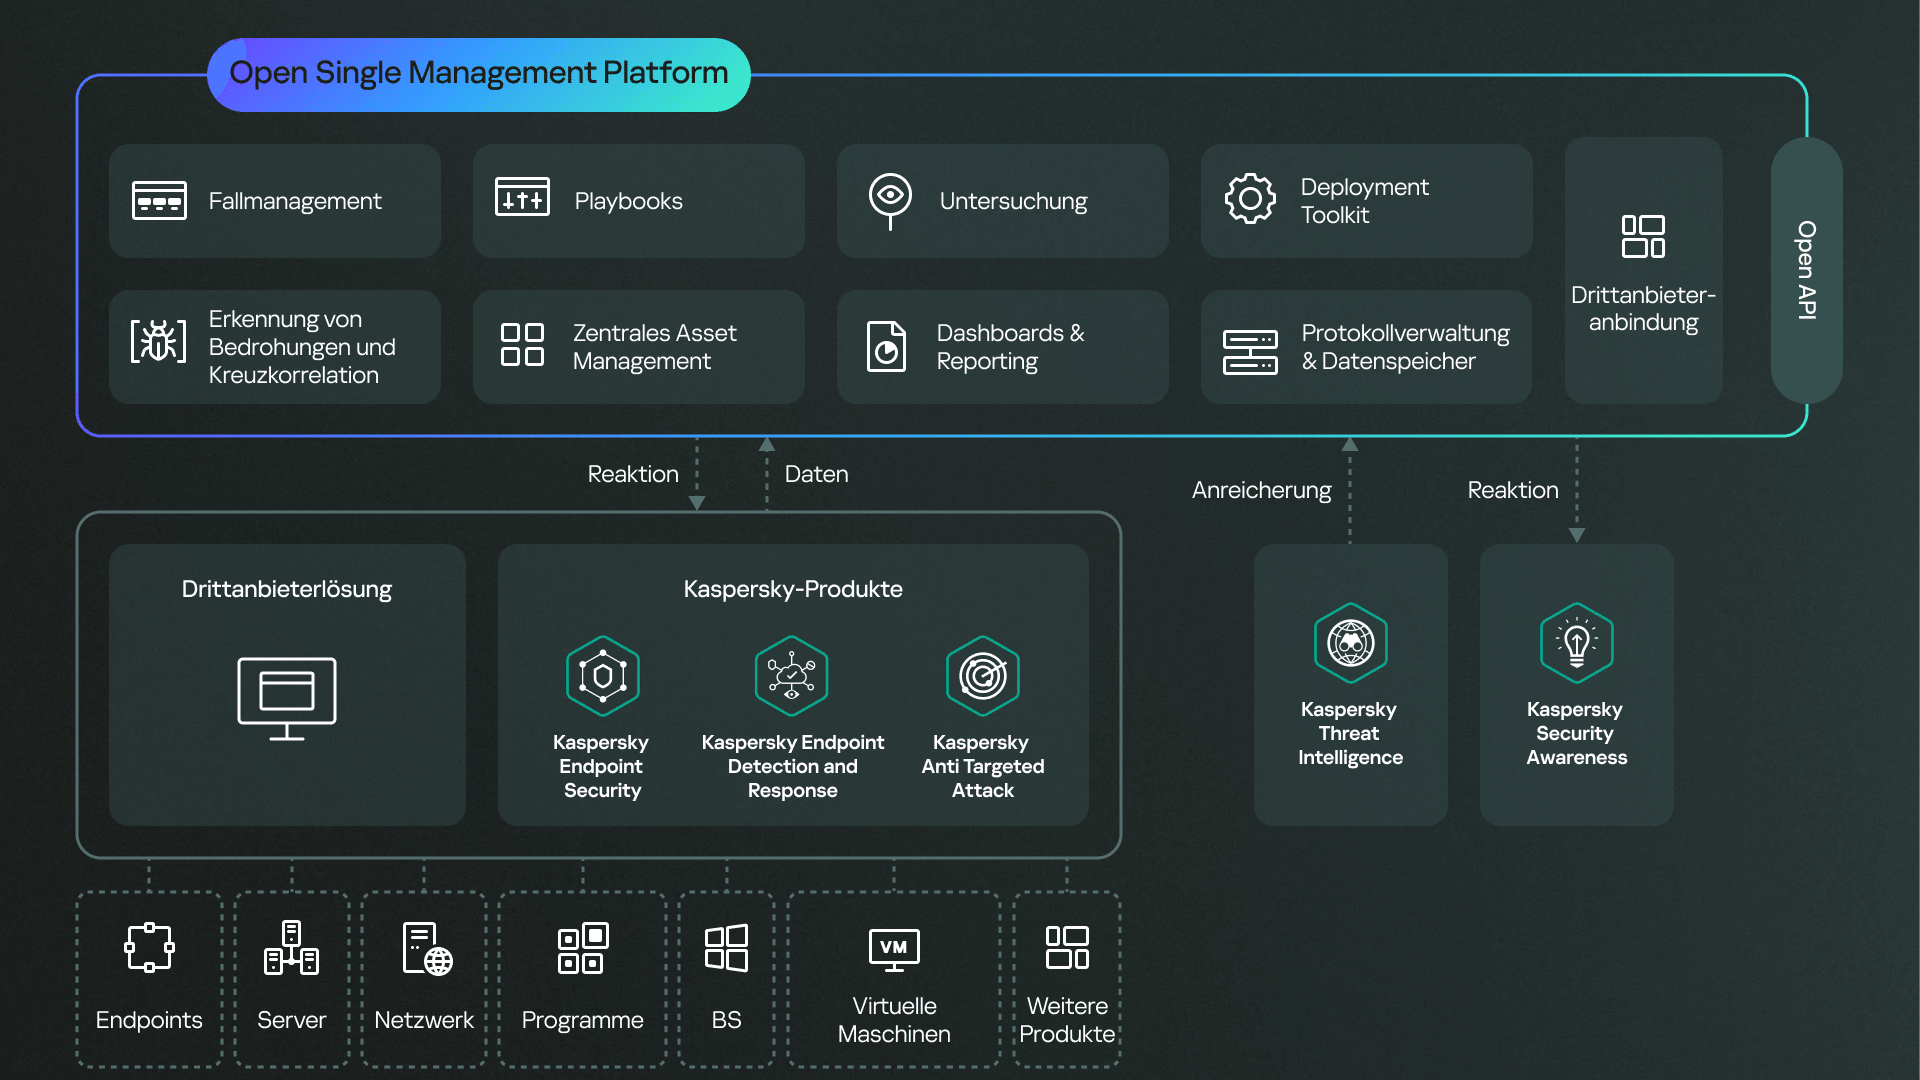The width and height of the screenshot is (1920, 1080).
Task: Click the Weitere Produkte tiles icon
Action: [x=1067, y=947]
